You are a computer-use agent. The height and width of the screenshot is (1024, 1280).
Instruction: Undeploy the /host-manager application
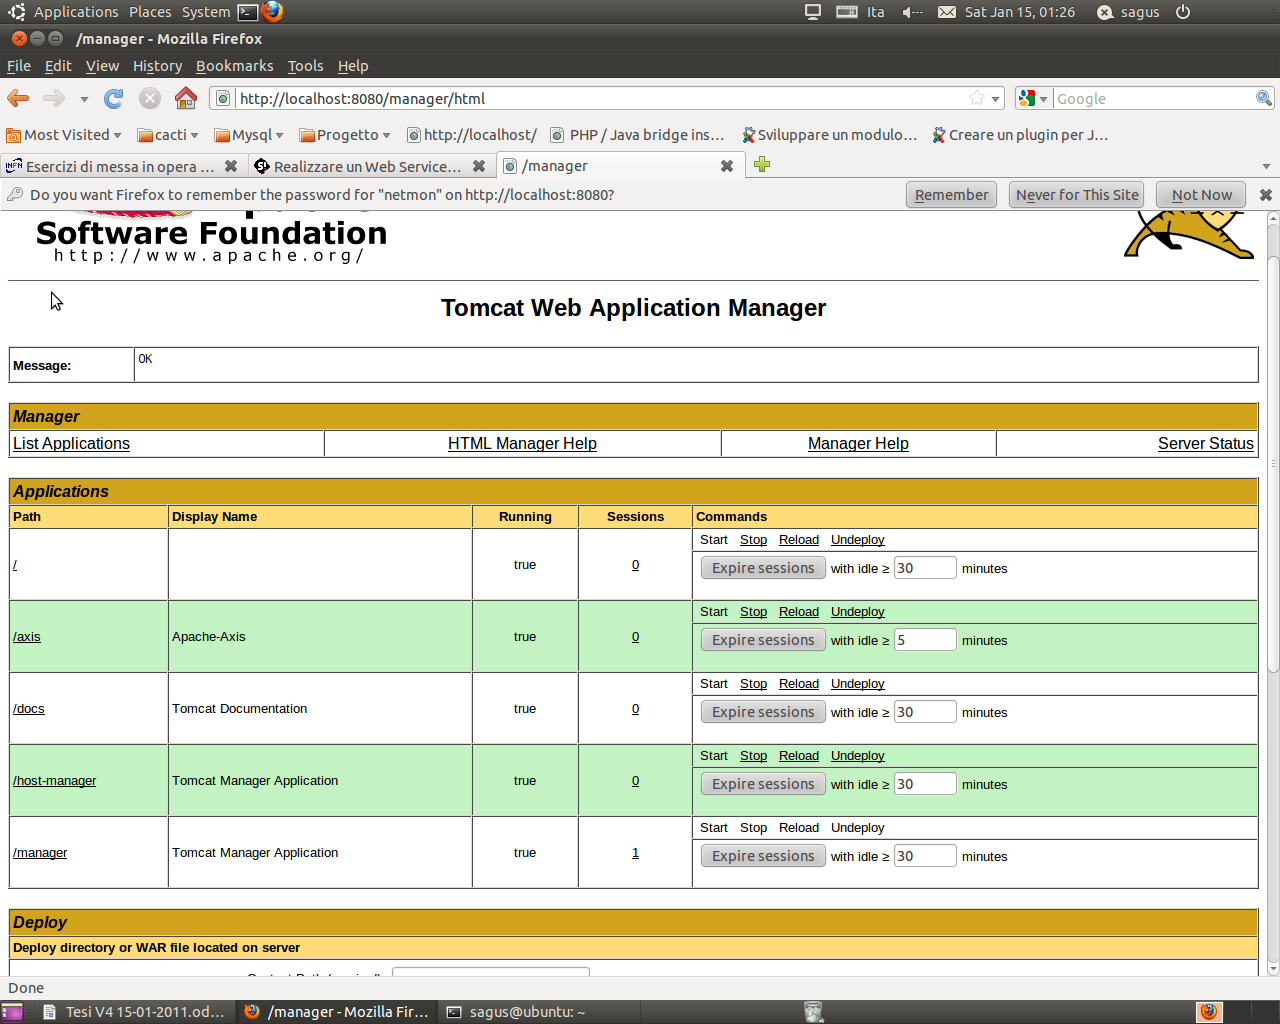(x=858, y=756)
